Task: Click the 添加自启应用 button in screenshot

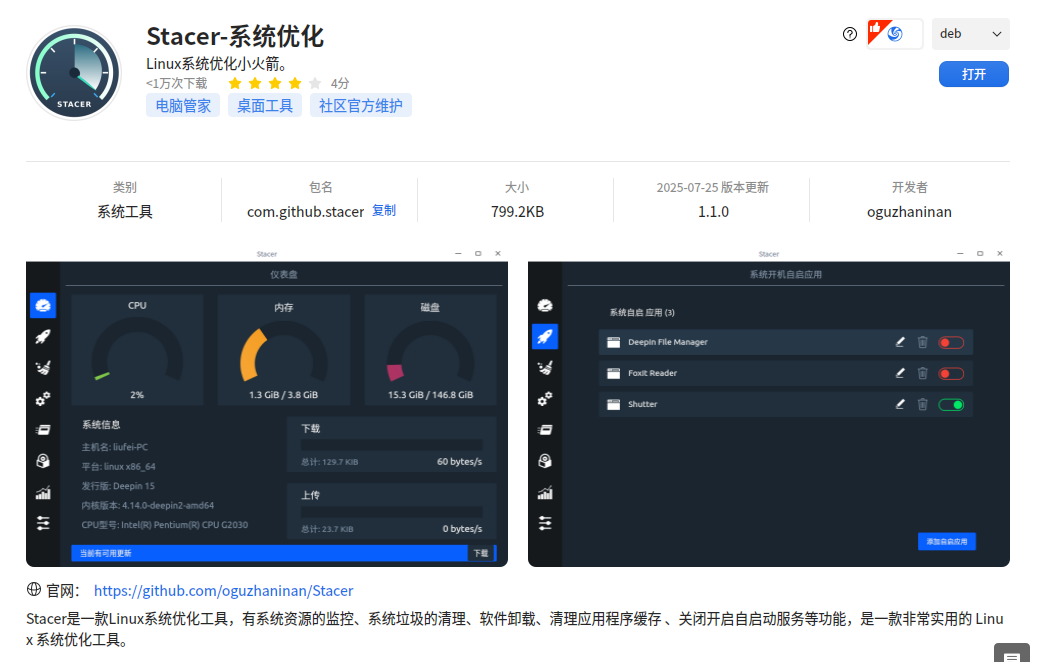Action: 947,542
